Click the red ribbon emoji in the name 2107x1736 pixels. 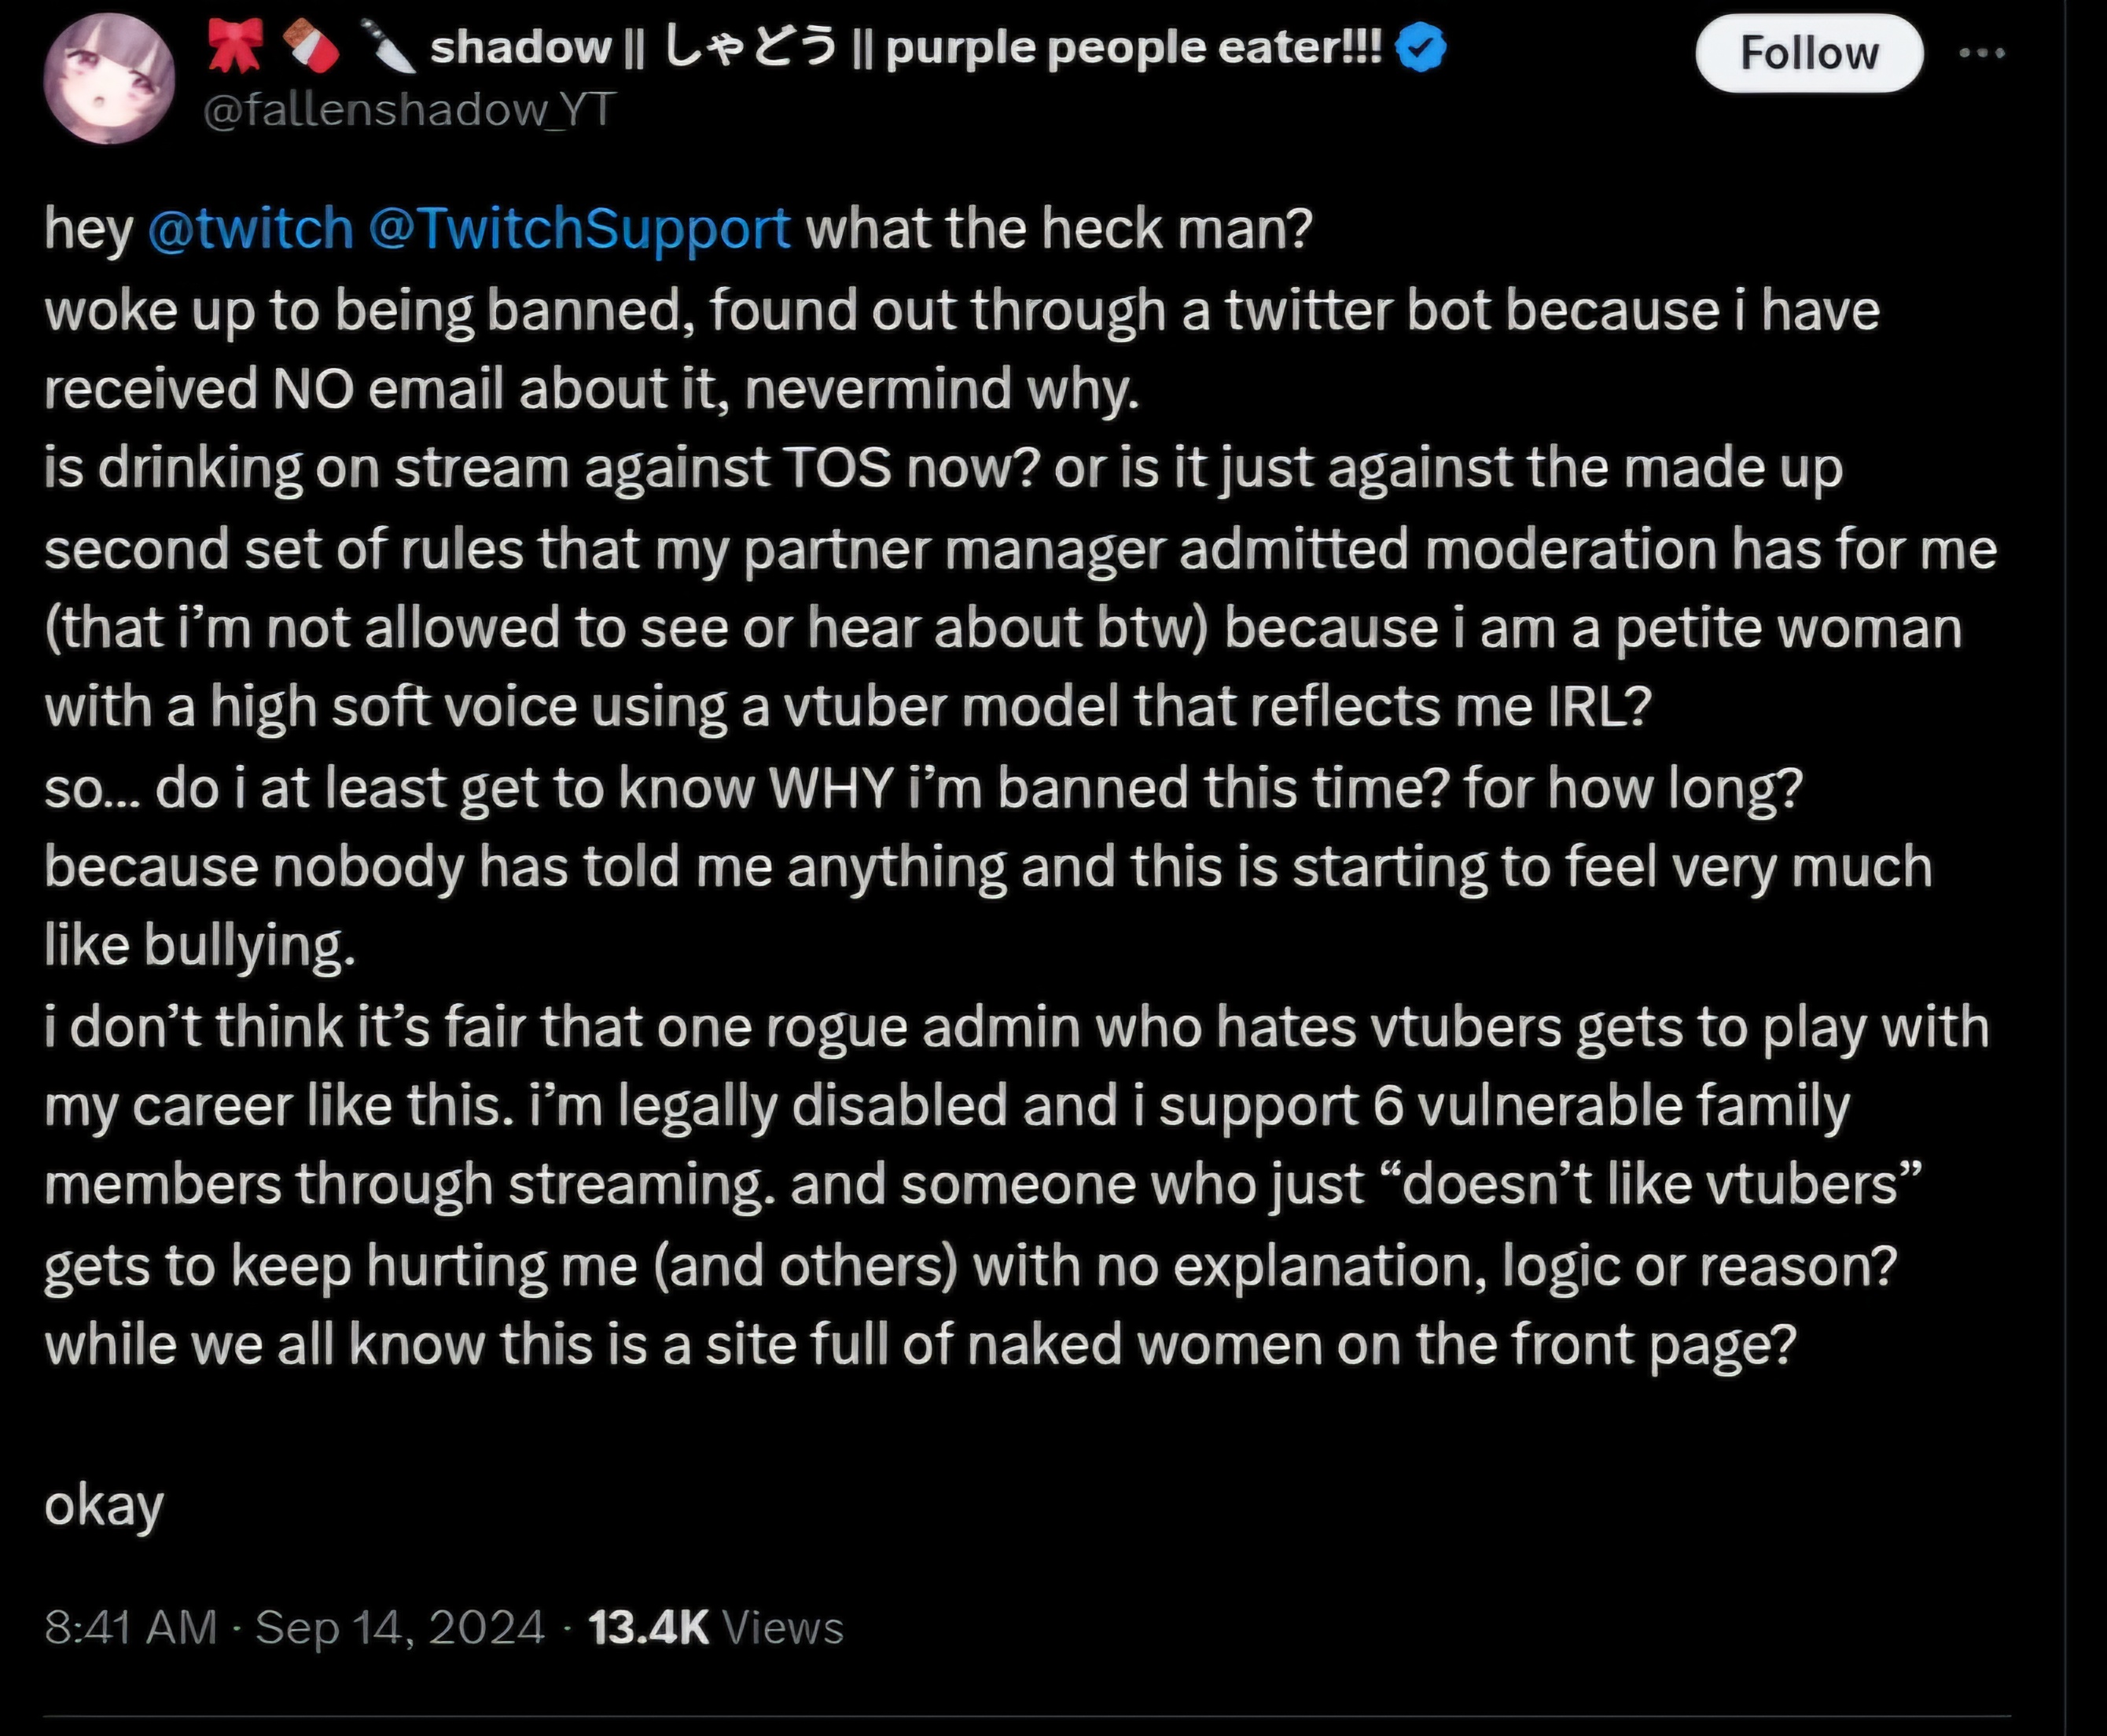coord(234,46)
